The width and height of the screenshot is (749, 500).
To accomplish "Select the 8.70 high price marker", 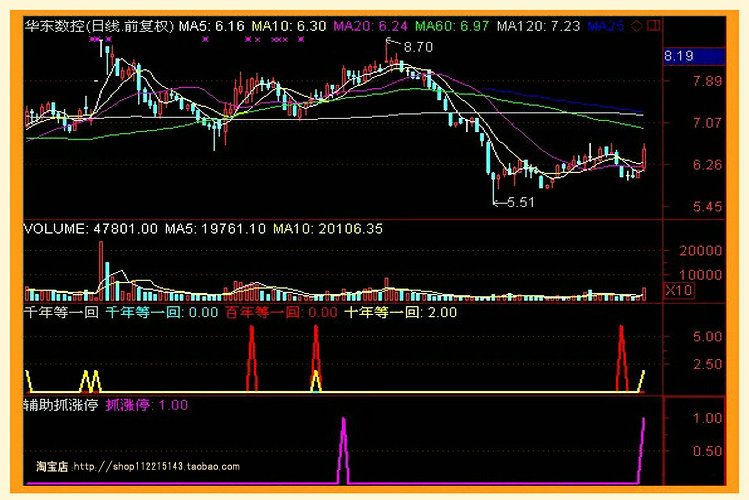I will pos(418,46).
